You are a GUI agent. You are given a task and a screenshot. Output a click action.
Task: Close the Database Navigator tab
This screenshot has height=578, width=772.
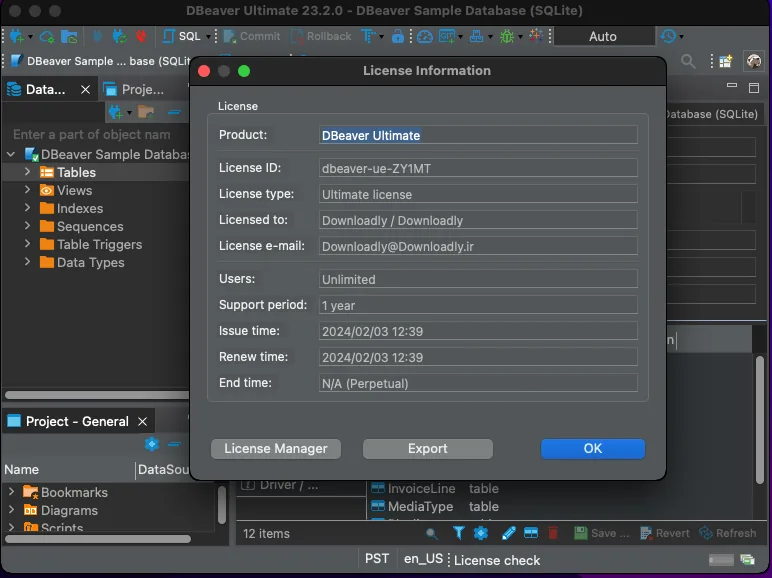tap(85, 90)
